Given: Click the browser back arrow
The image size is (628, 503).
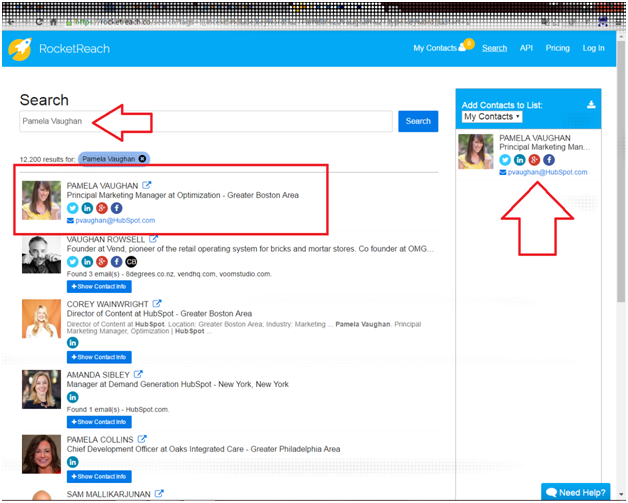Looking at the screenshot, I should click(11, 22).
